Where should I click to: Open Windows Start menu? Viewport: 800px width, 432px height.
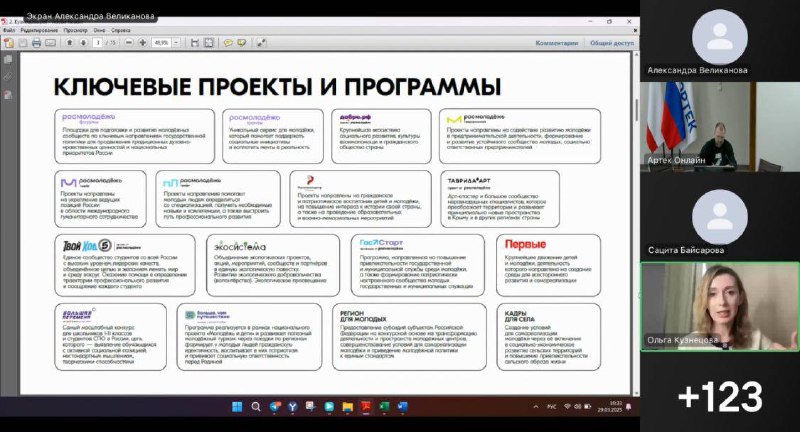click(237, 406)
